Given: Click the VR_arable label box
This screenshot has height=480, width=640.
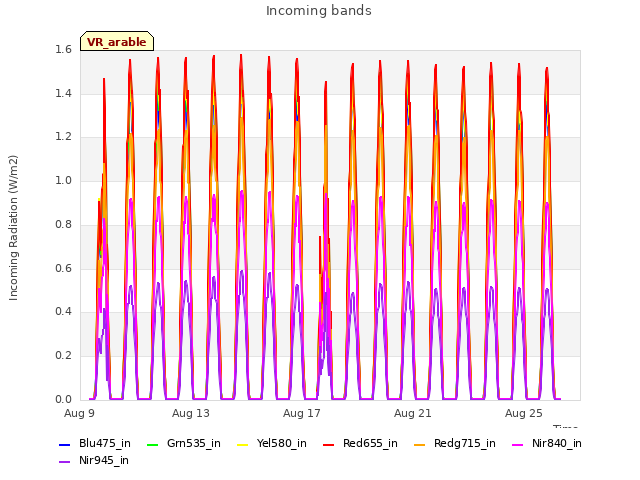Looking at the screenshot, I should click(x=117, y=41).
